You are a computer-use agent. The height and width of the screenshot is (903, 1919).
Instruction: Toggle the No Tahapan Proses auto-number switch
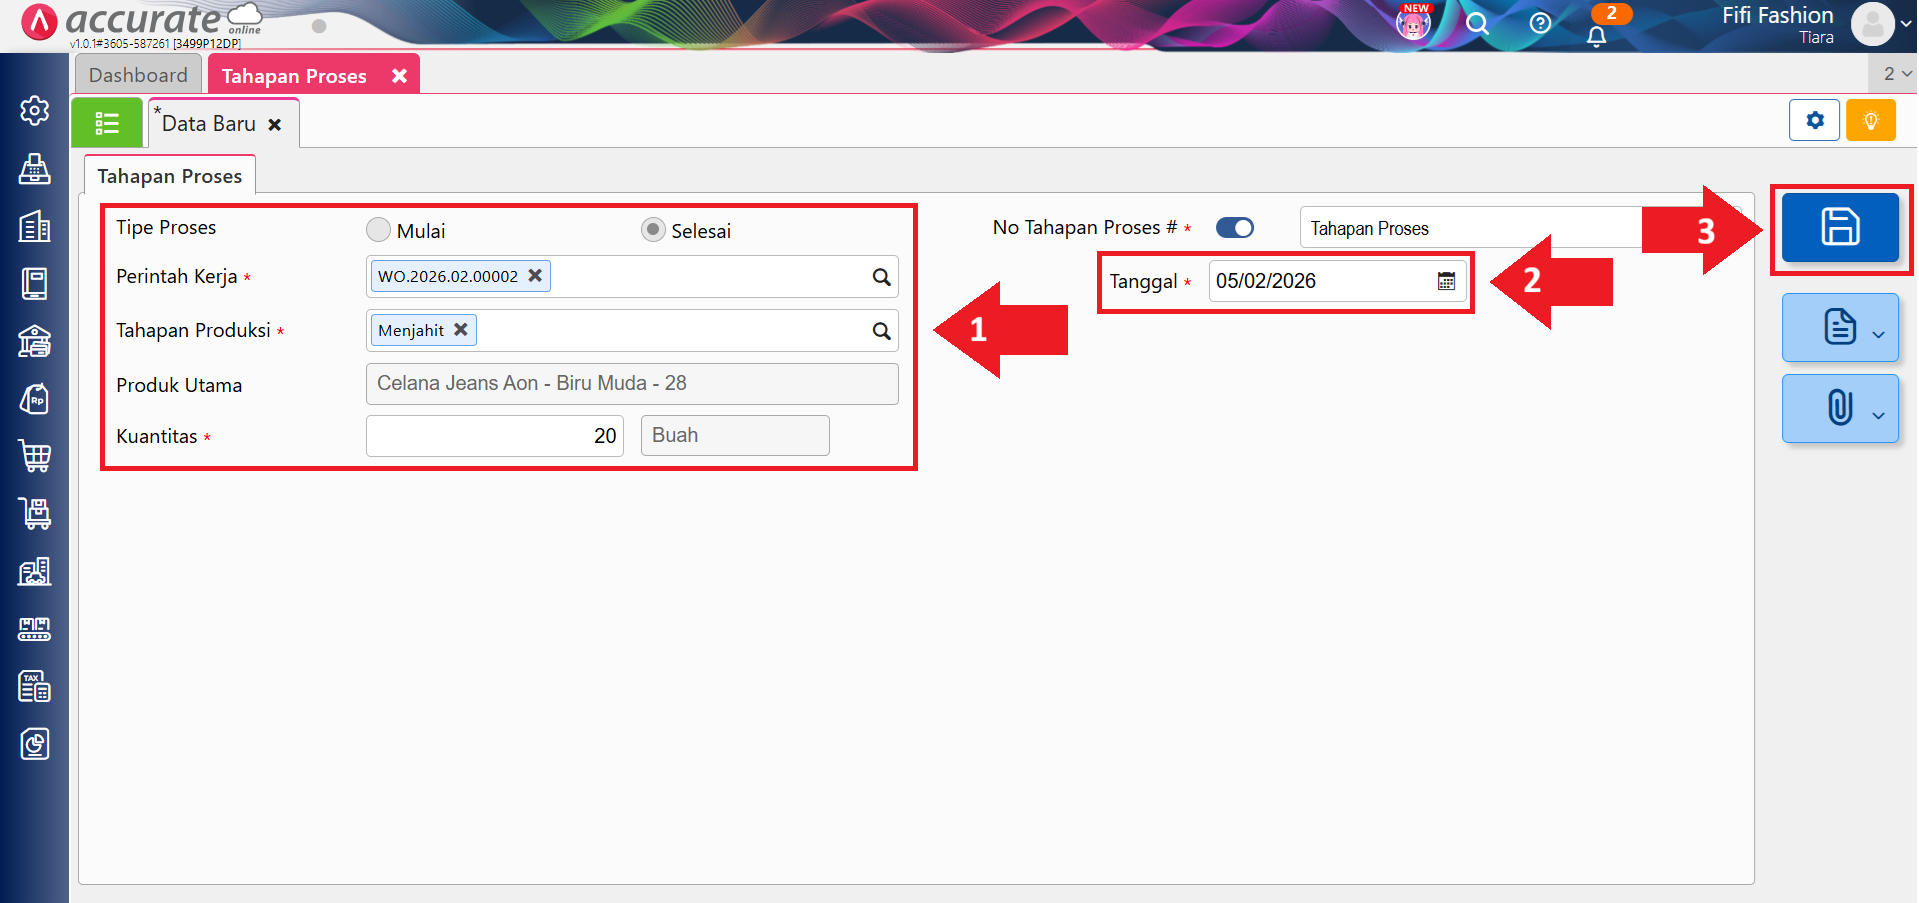point(1235,228)
